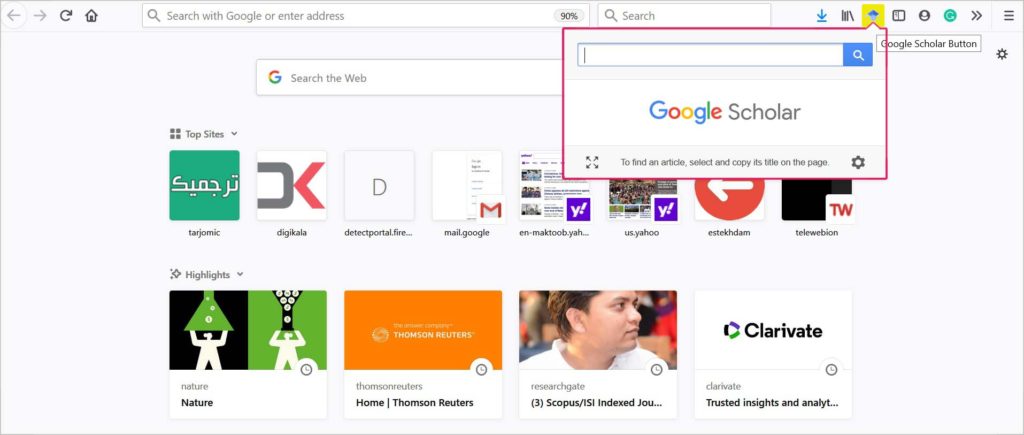Click the Gmail badge on mail.google tile
Viewport: 1024px width, 435px height.
[490, 210]
